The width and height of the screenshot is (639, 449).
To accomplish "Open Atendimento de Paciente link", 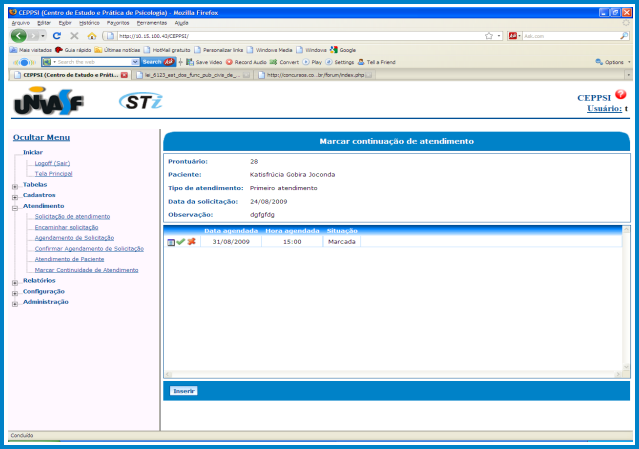I will tap(69, 259).
